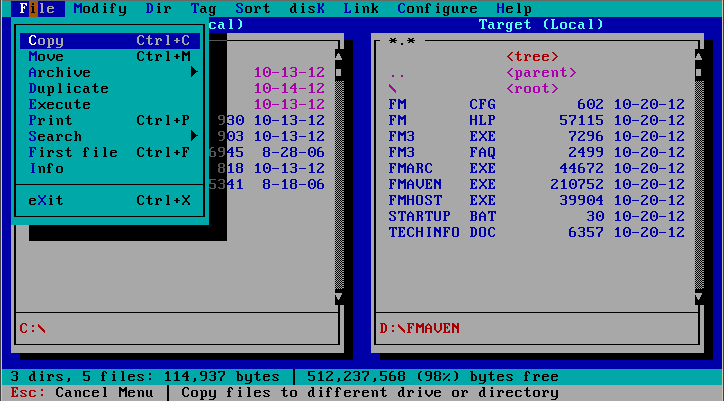This screenshot has width=724, height=401.
Task: Open the Dir menu
Action: pyautogui.click(x=158, y=8)
